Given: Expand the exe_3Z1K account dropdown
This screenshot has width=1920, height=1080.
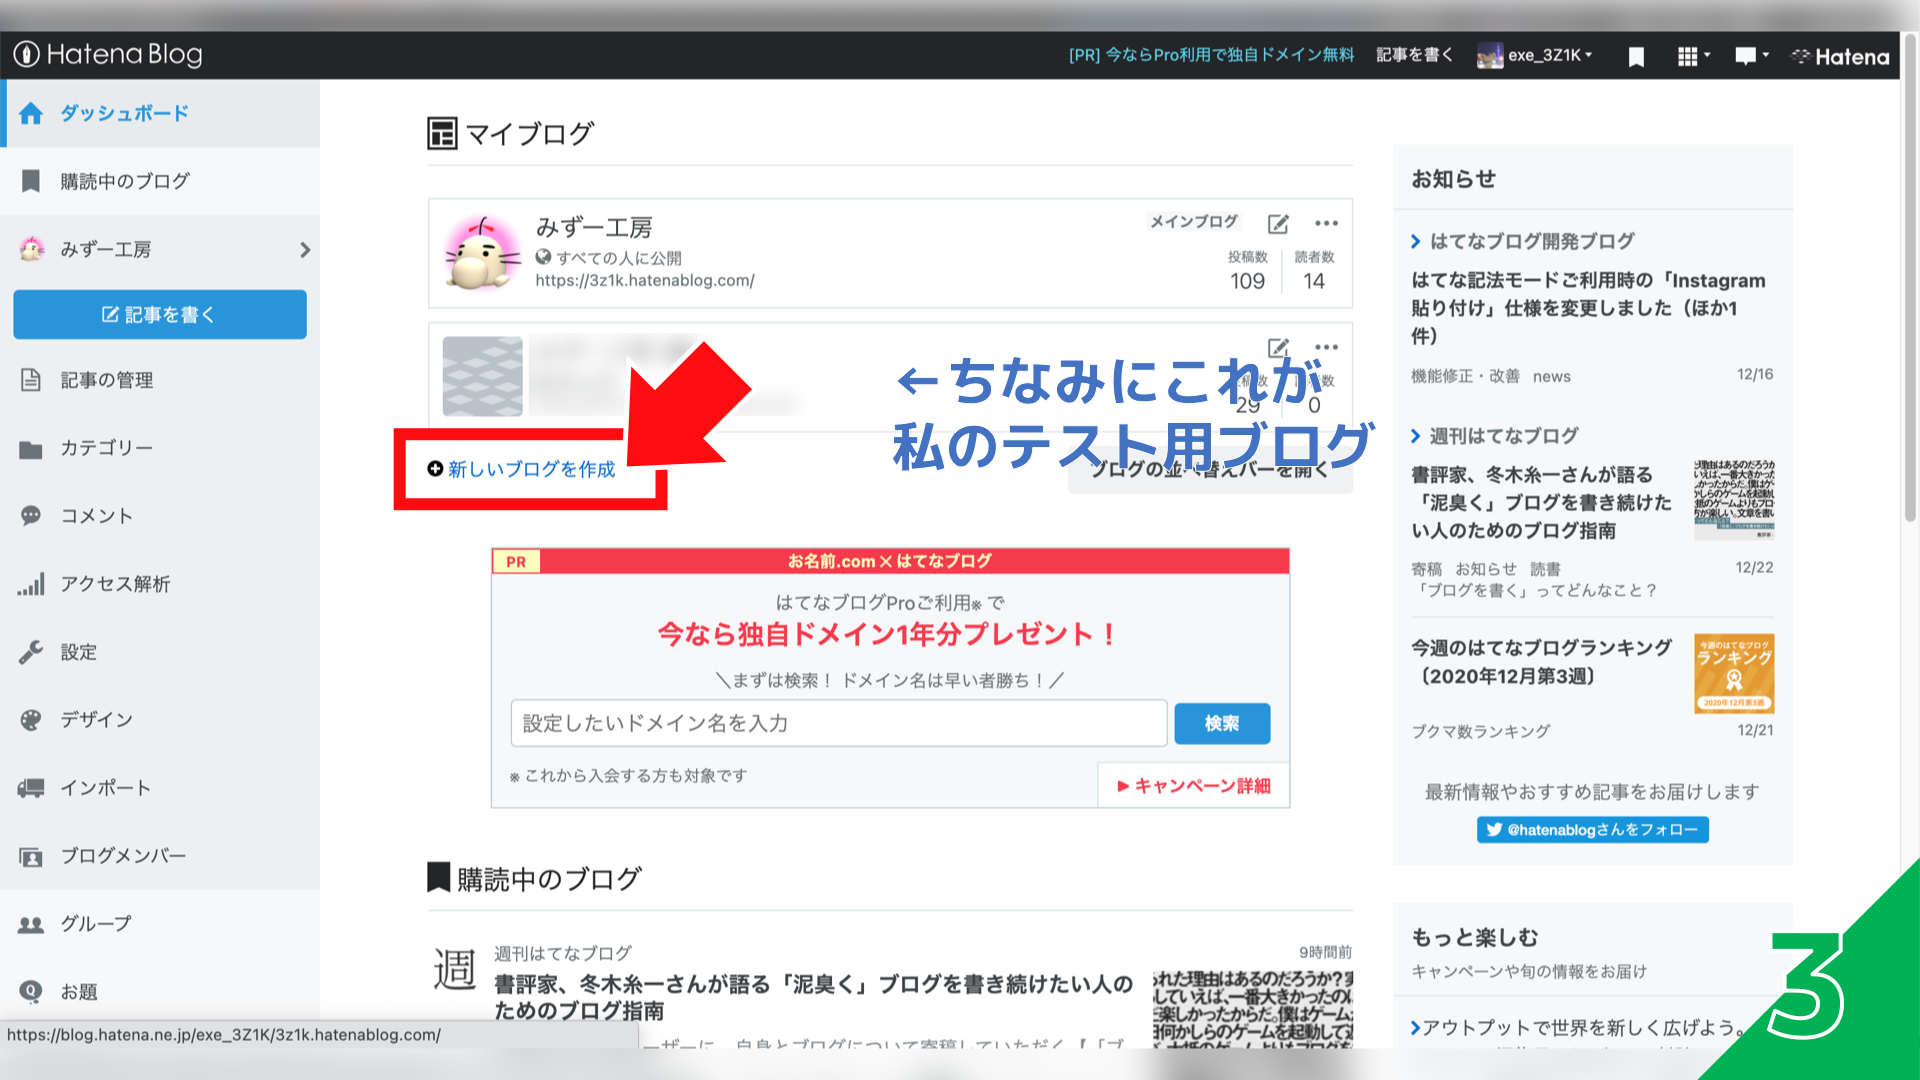Looking at the screenshot, I should [1550, 55].
